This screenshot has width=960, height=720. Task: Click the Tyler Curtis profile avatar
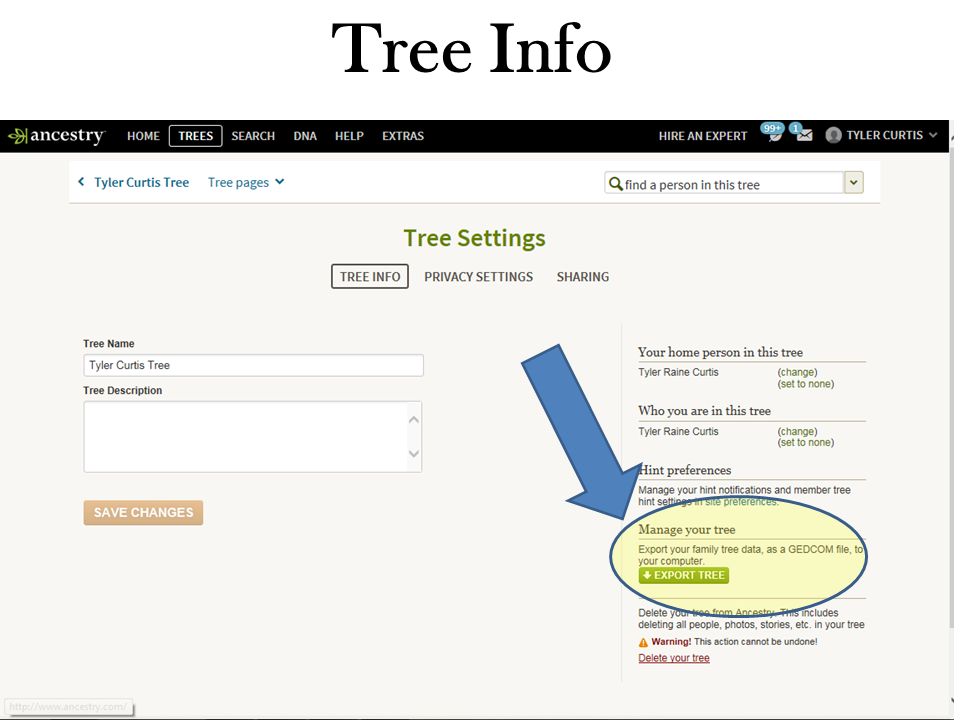click(833, 135)
